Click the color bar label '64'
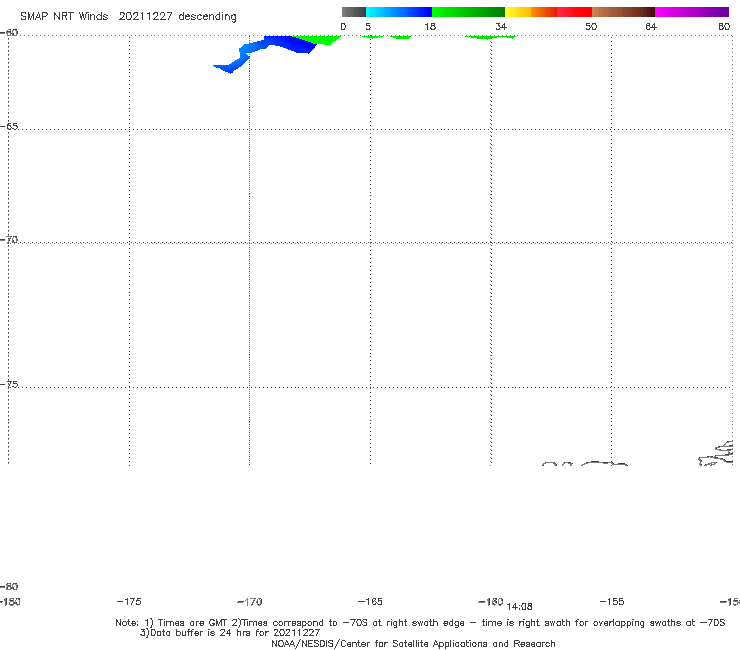Screen dimensions: 740x650 651,27
